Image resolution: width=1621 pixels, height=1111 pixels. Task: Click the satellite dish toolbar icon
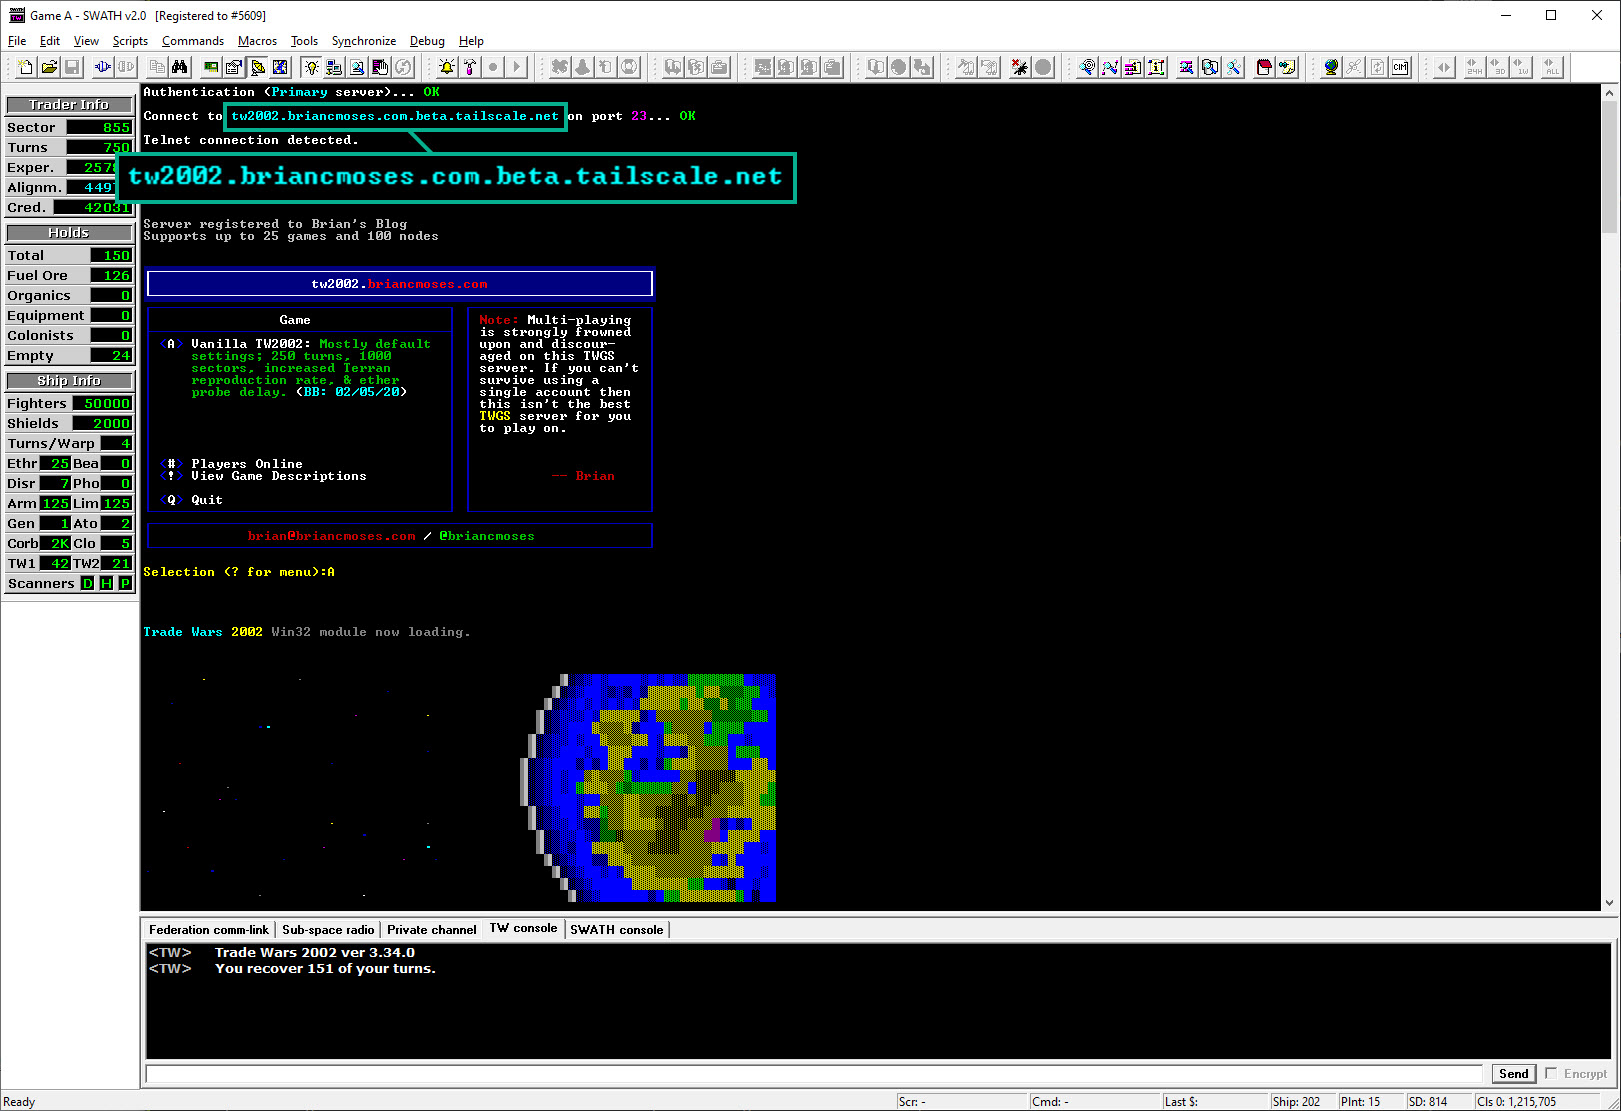[257, 67]
